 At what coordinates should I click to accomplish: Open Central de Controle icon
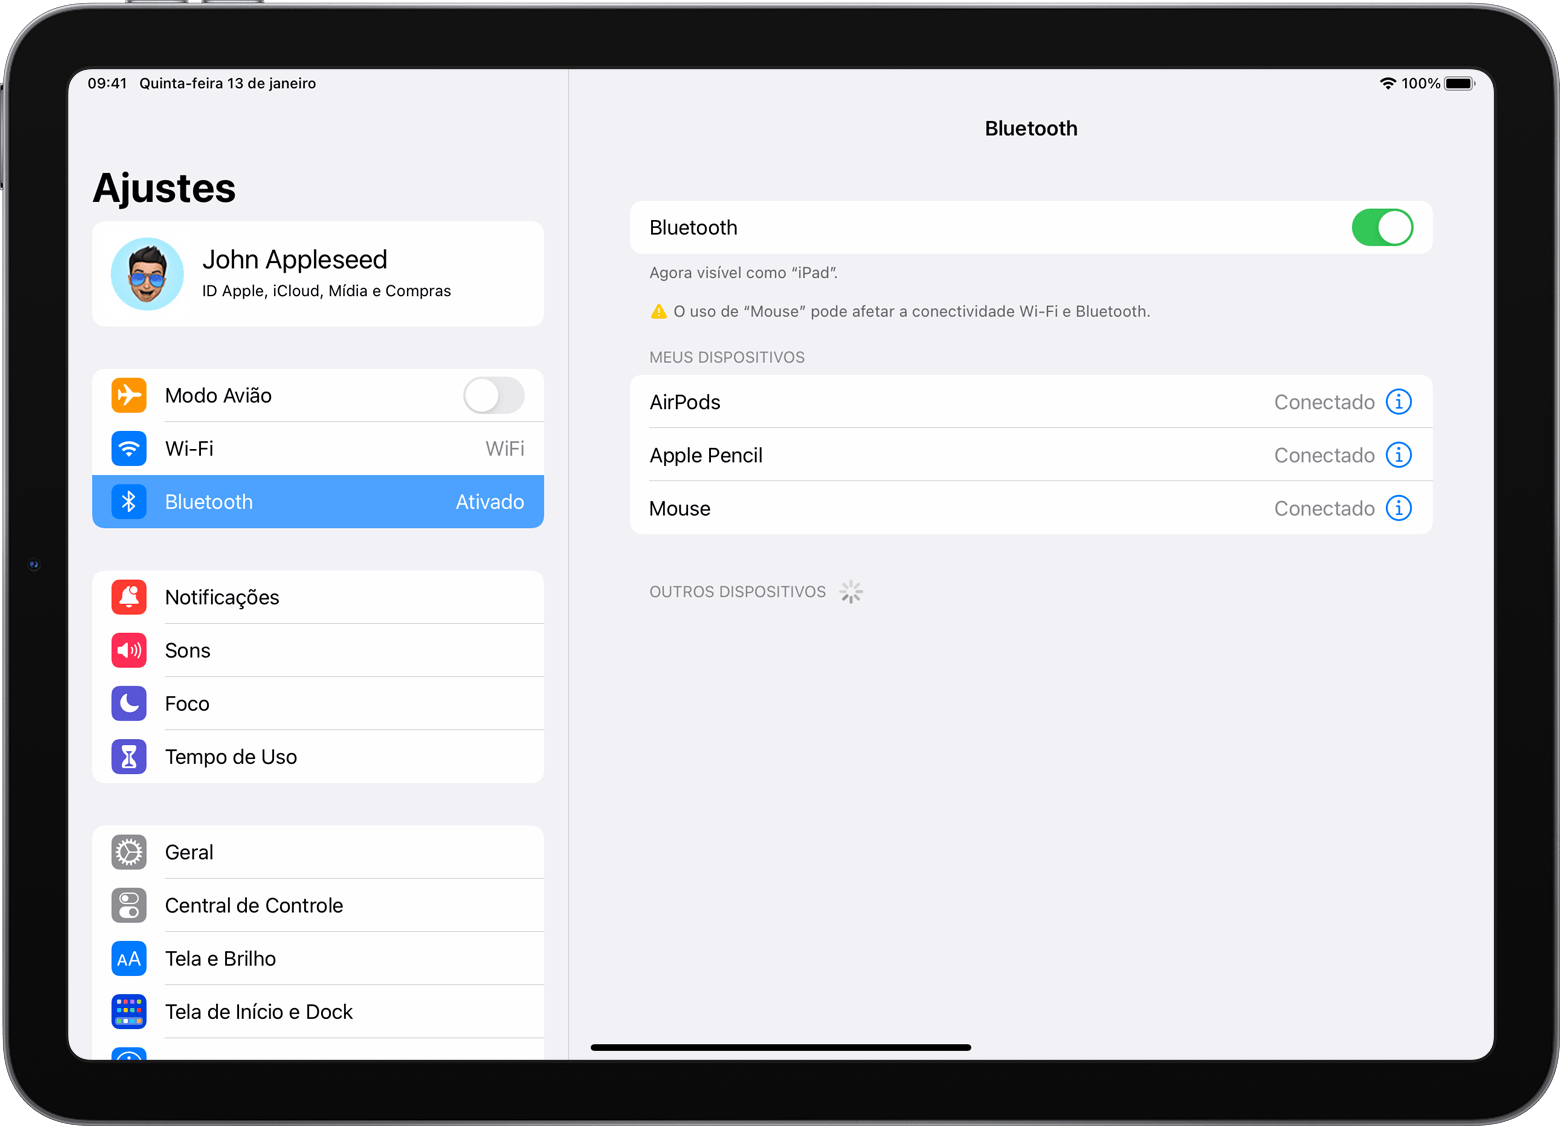[x=129, y=906]
